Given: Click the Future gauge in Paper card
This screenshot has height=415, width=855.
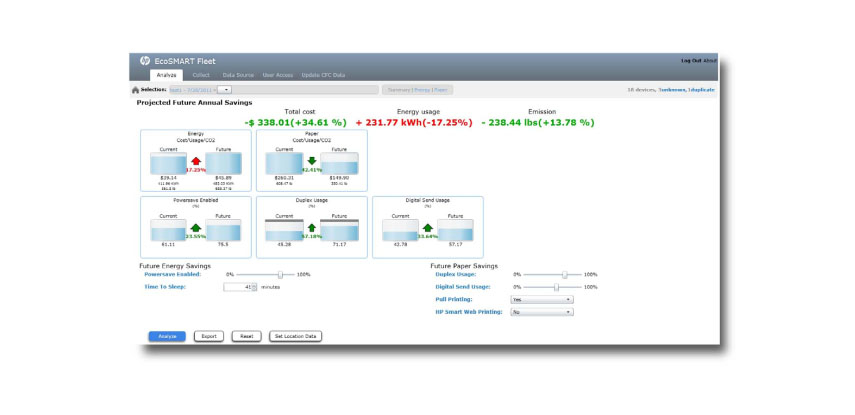Looking at the screenshot, I should (x=339, y=164).
